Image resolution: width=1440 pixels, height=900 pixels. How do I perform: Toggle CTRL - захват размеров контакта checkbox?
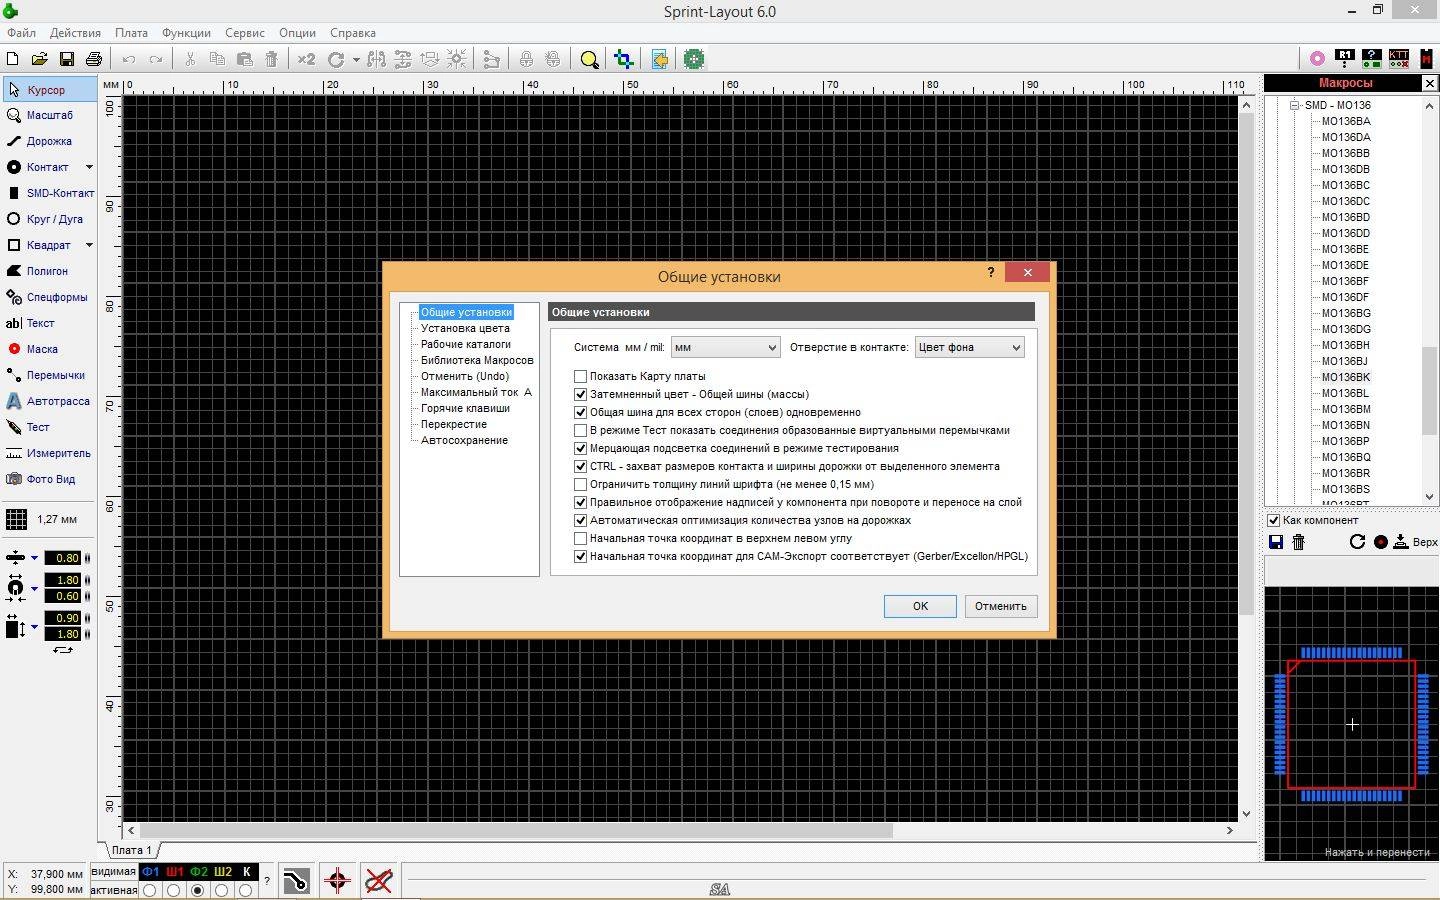click(x=580, y=466)
